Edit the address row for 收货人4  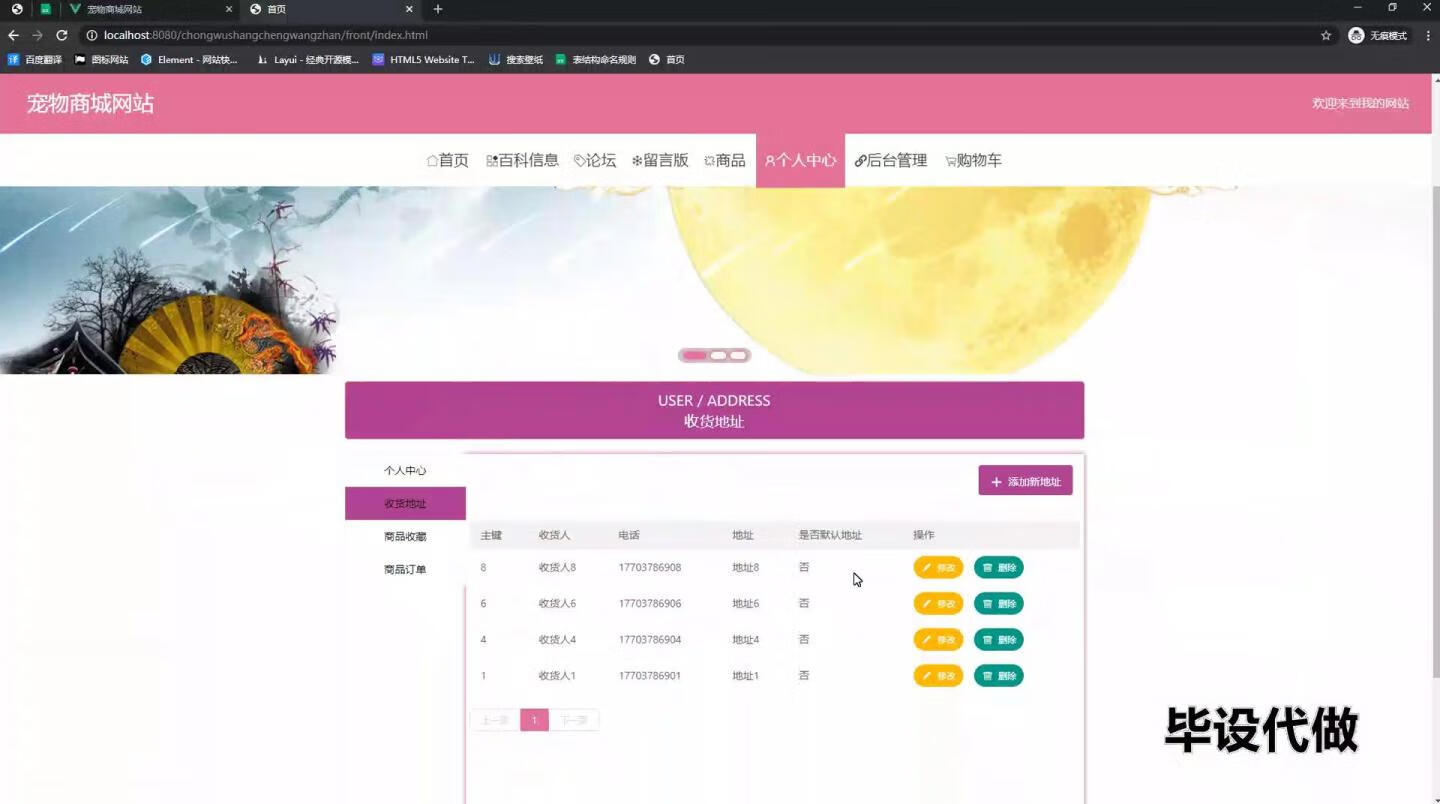pyautogui.click(x=938, y=640)
